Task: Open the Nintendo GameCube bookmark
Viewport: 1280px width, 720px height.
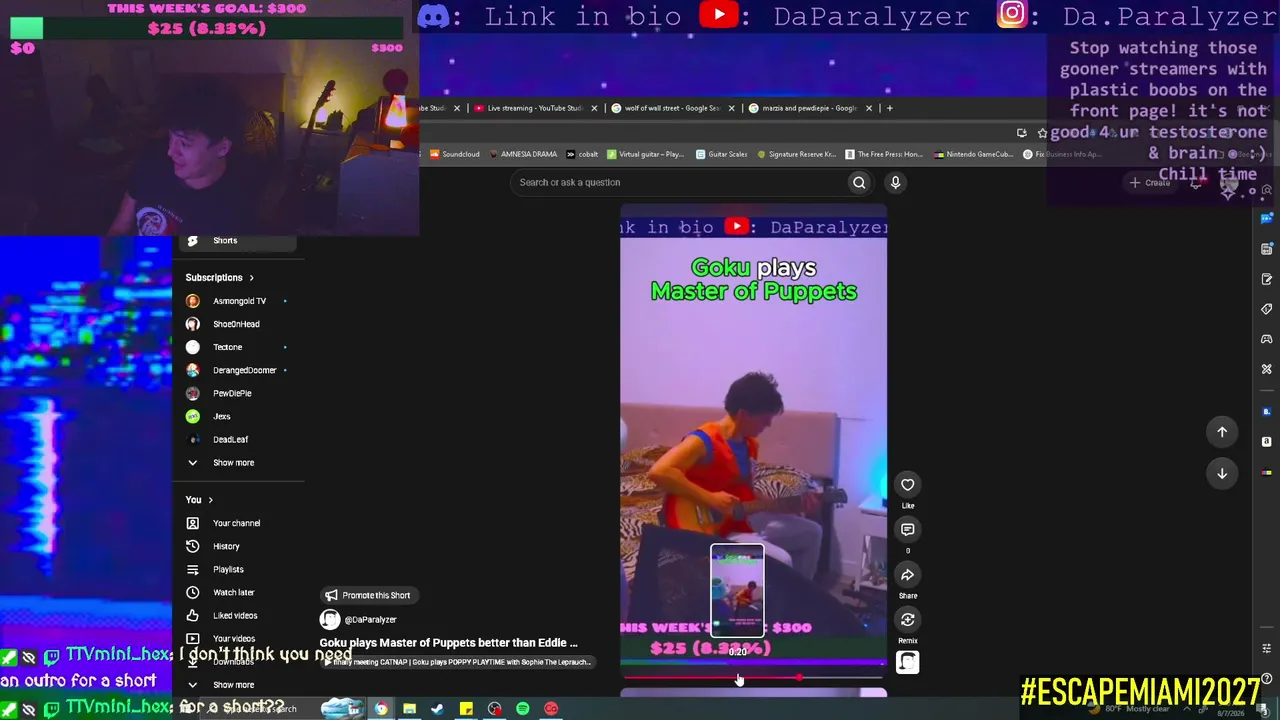Action: coord(974,154)
